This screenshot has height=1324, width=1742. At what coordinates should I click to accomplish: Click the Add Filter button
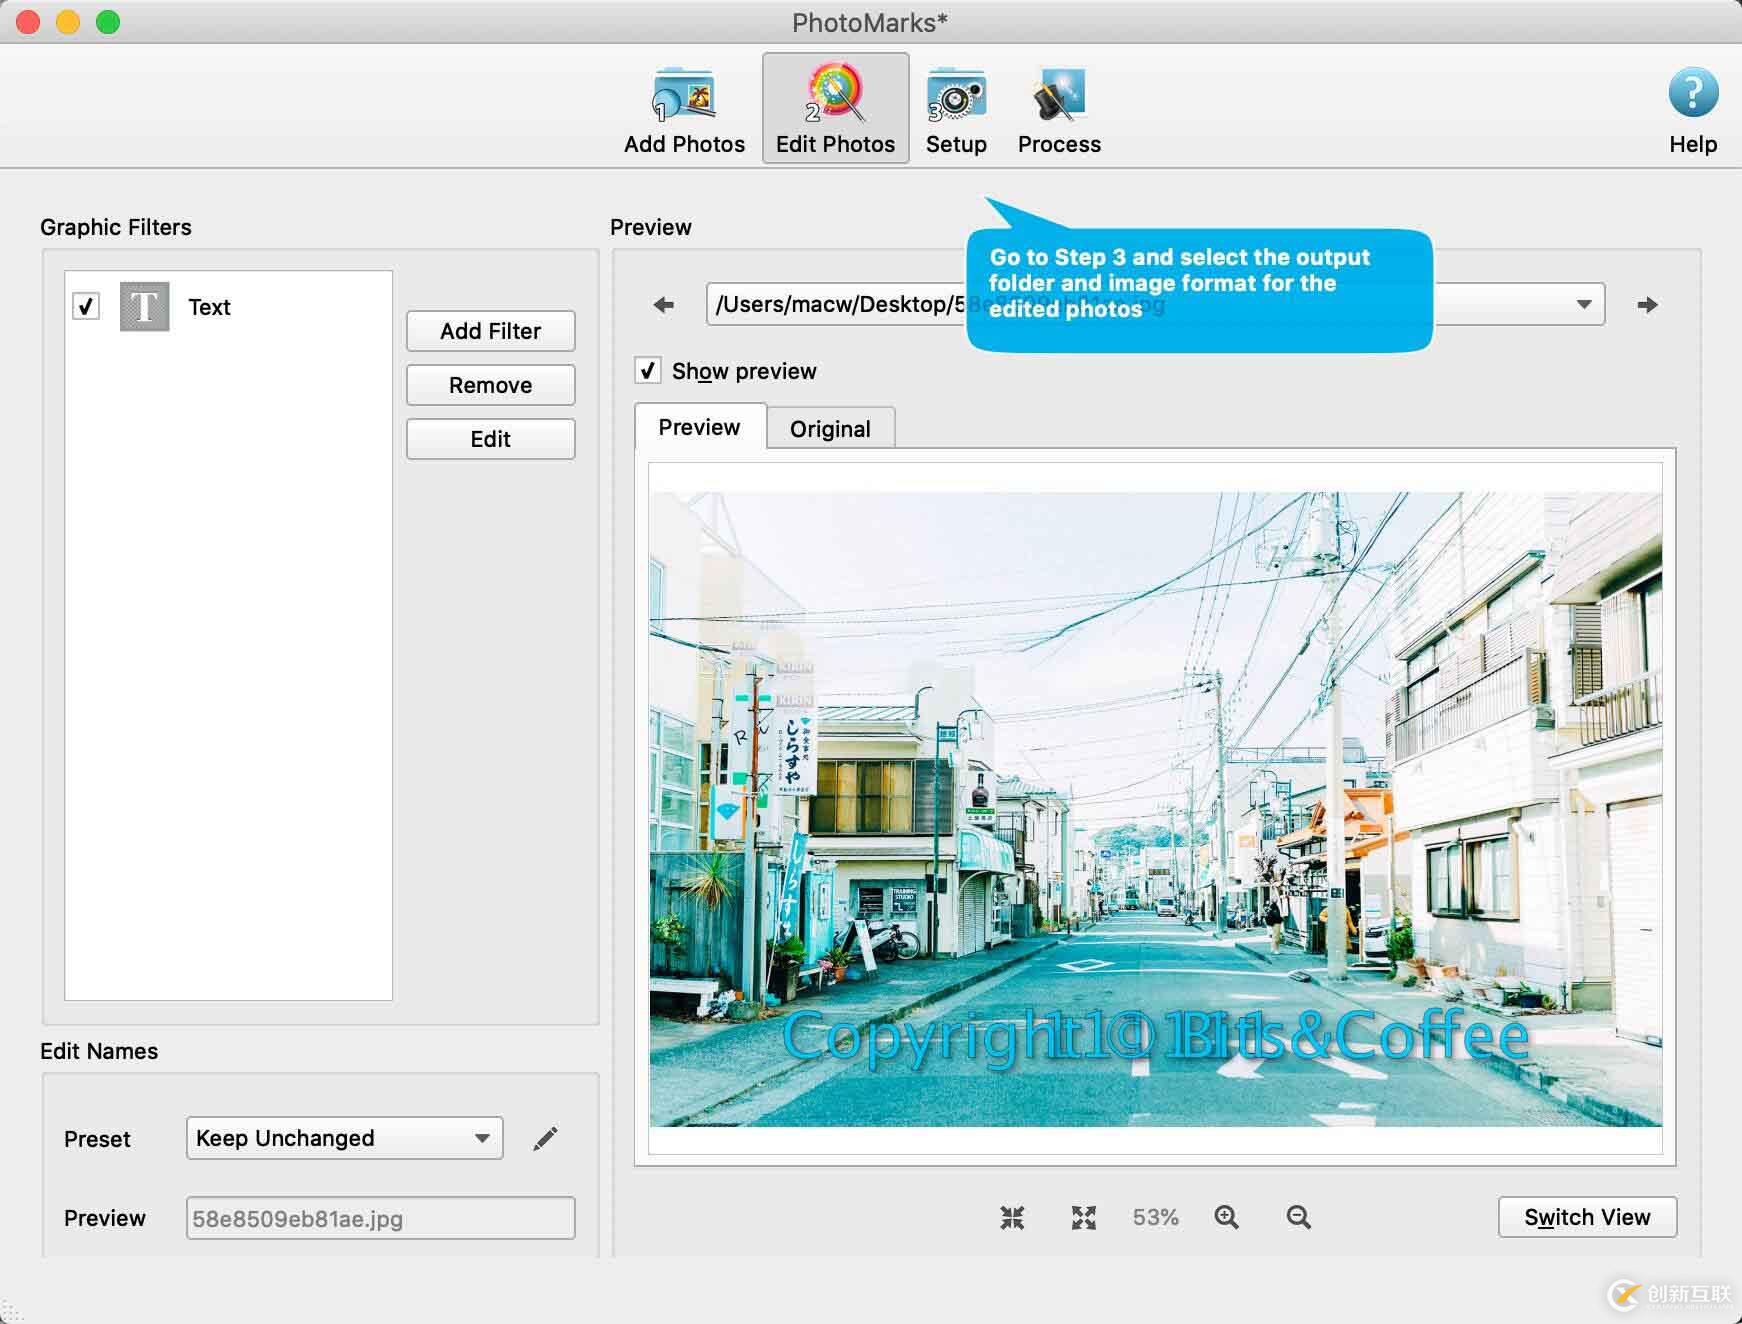[490, 331]
